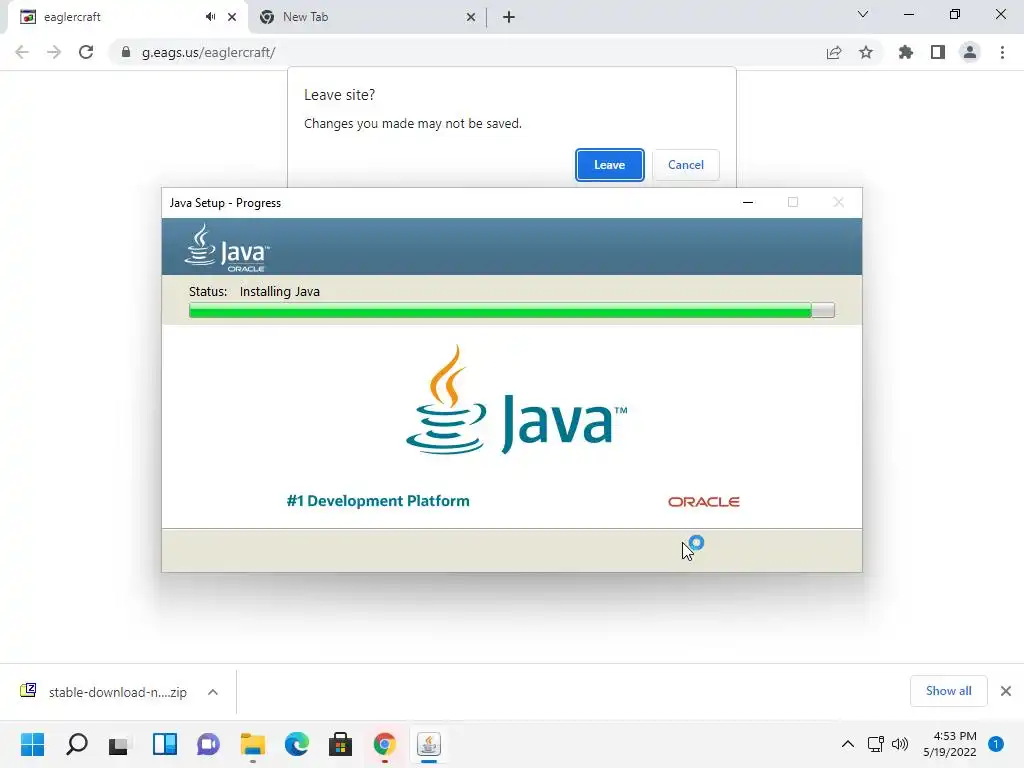Share this page icon
Screen dimensions: 1024x768
(834, 52)
